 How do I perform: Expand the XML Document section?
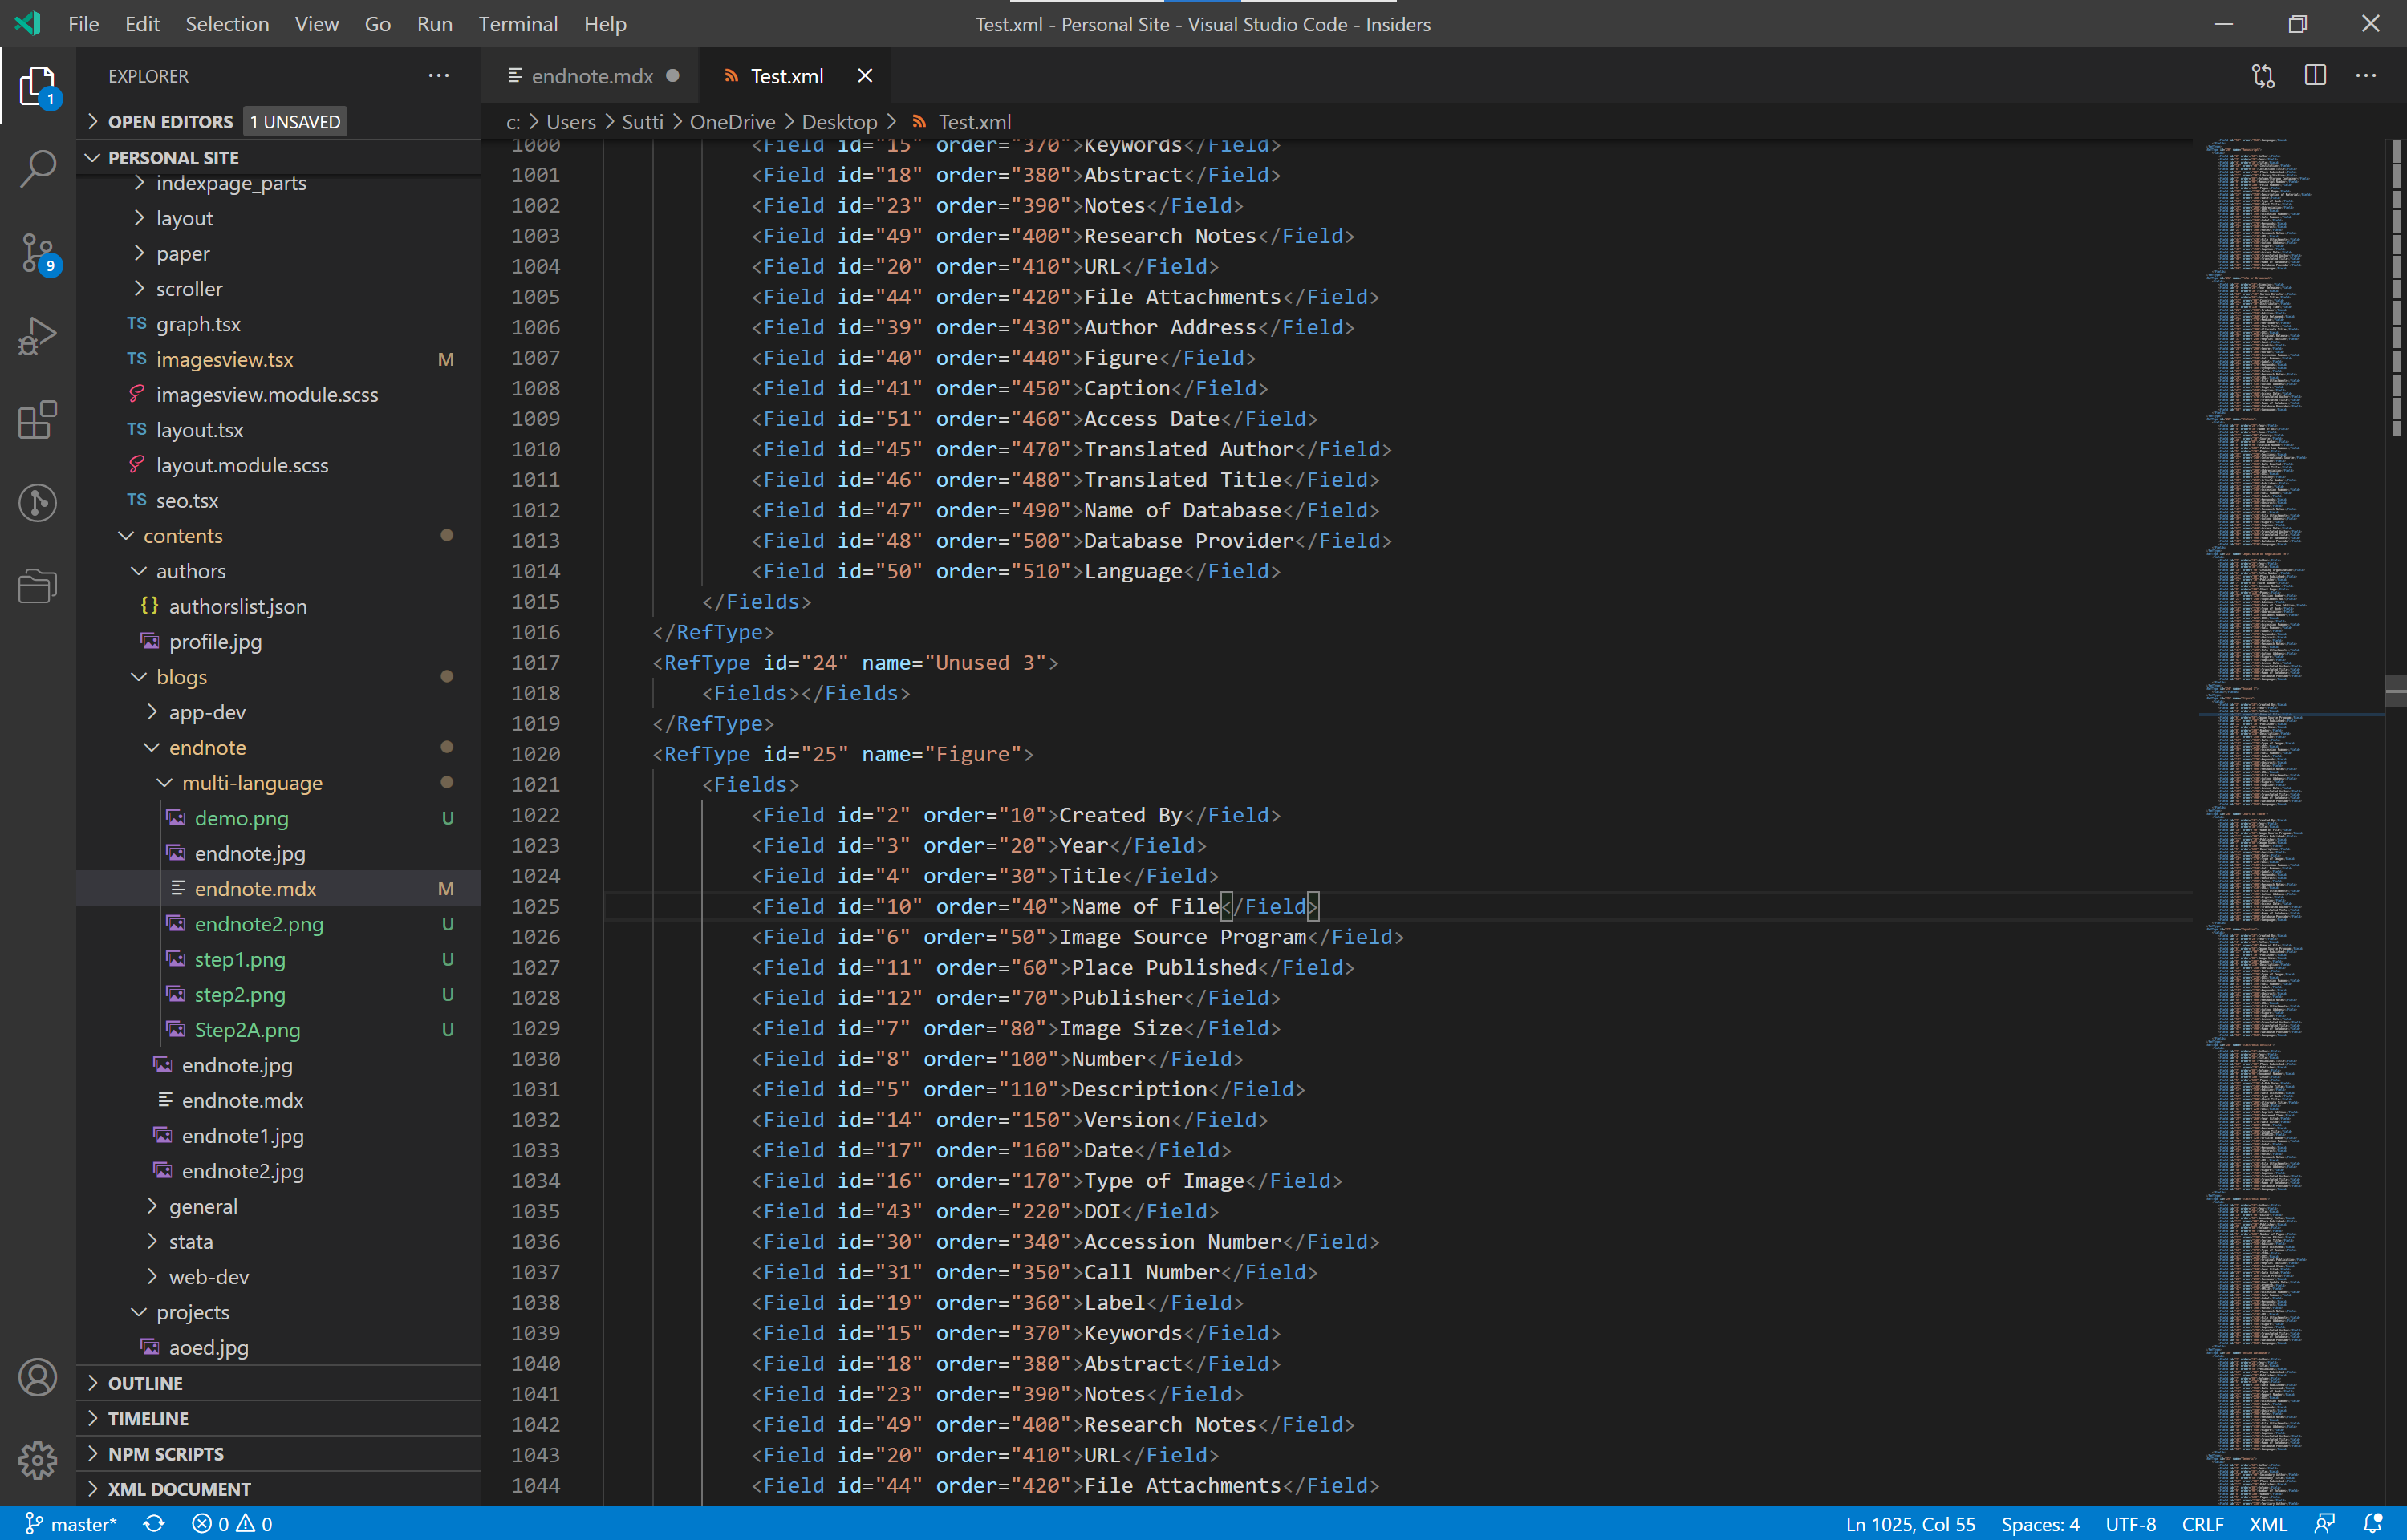[x=278, y=1489]
